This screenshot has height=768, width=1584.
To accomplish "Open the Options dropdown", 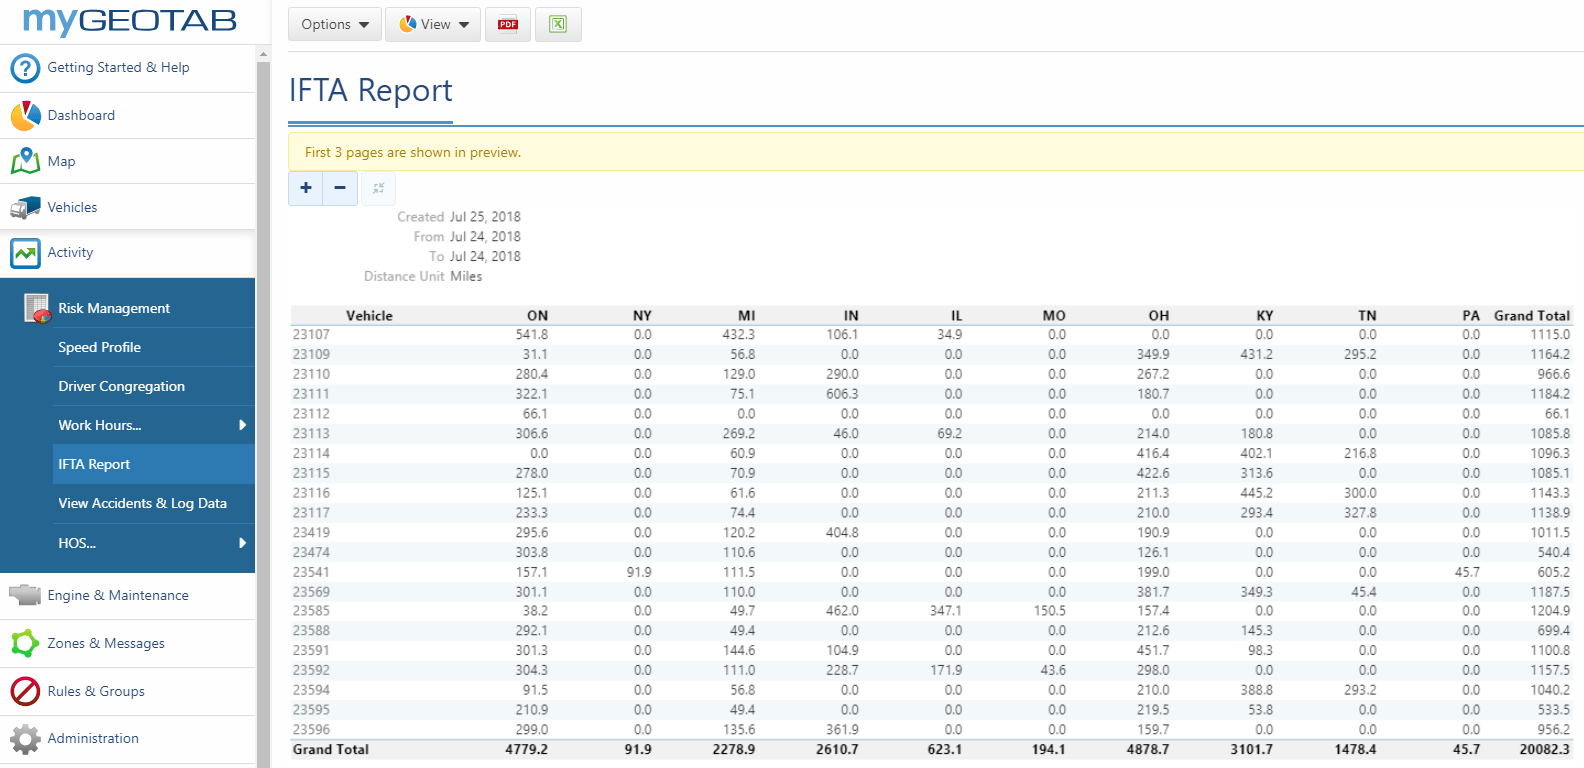I will [x=335, y=24].
